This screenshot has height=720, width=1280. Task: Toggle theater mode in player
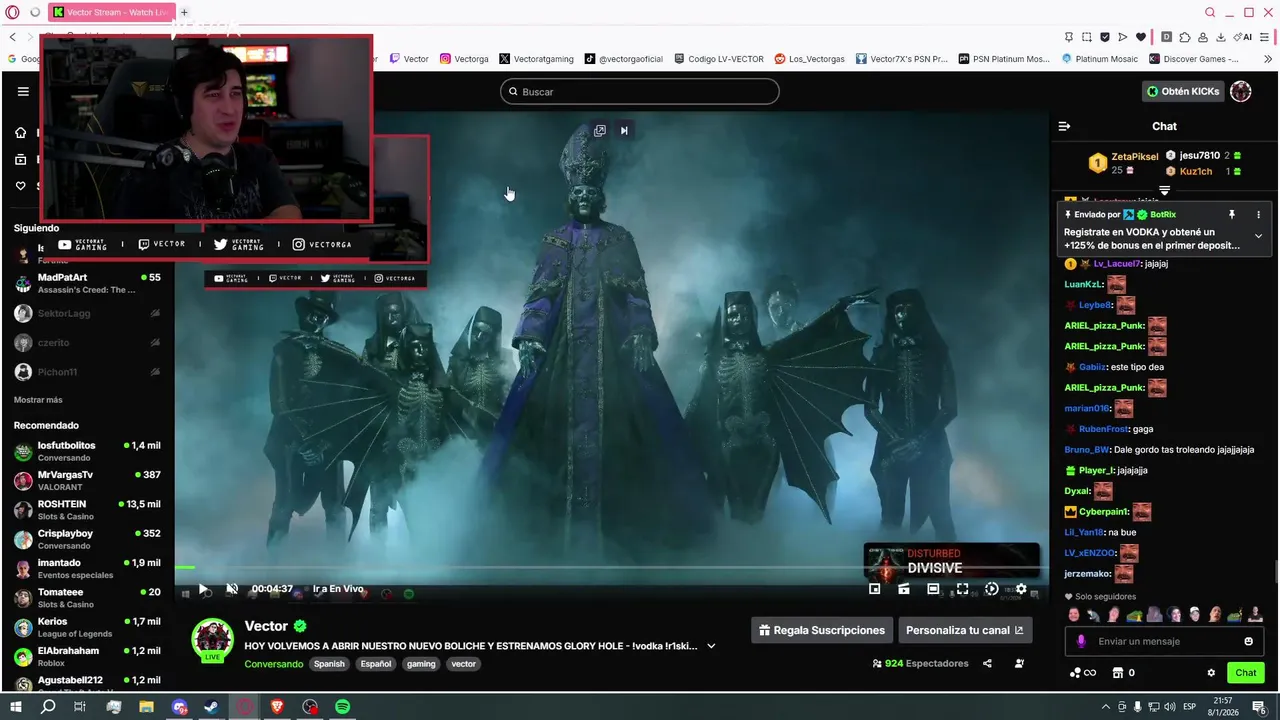[x=933, y=589]
